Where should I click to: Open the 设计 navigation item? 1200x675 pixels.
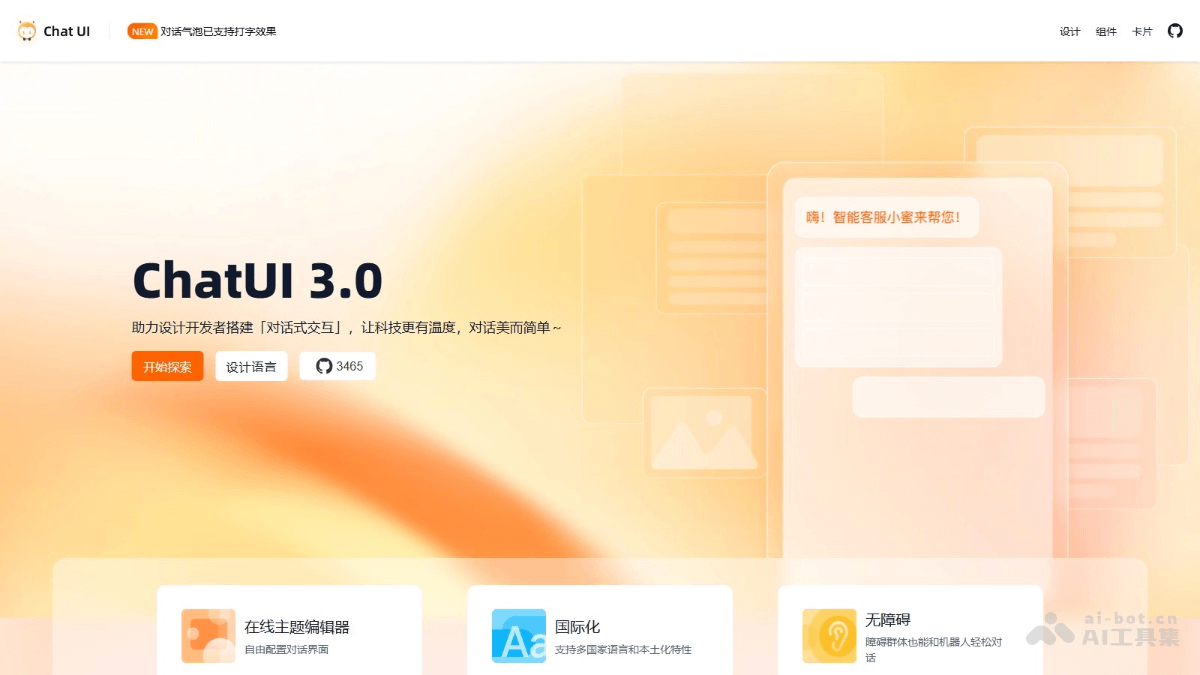pyautogui.click(x=1070, y=31)
